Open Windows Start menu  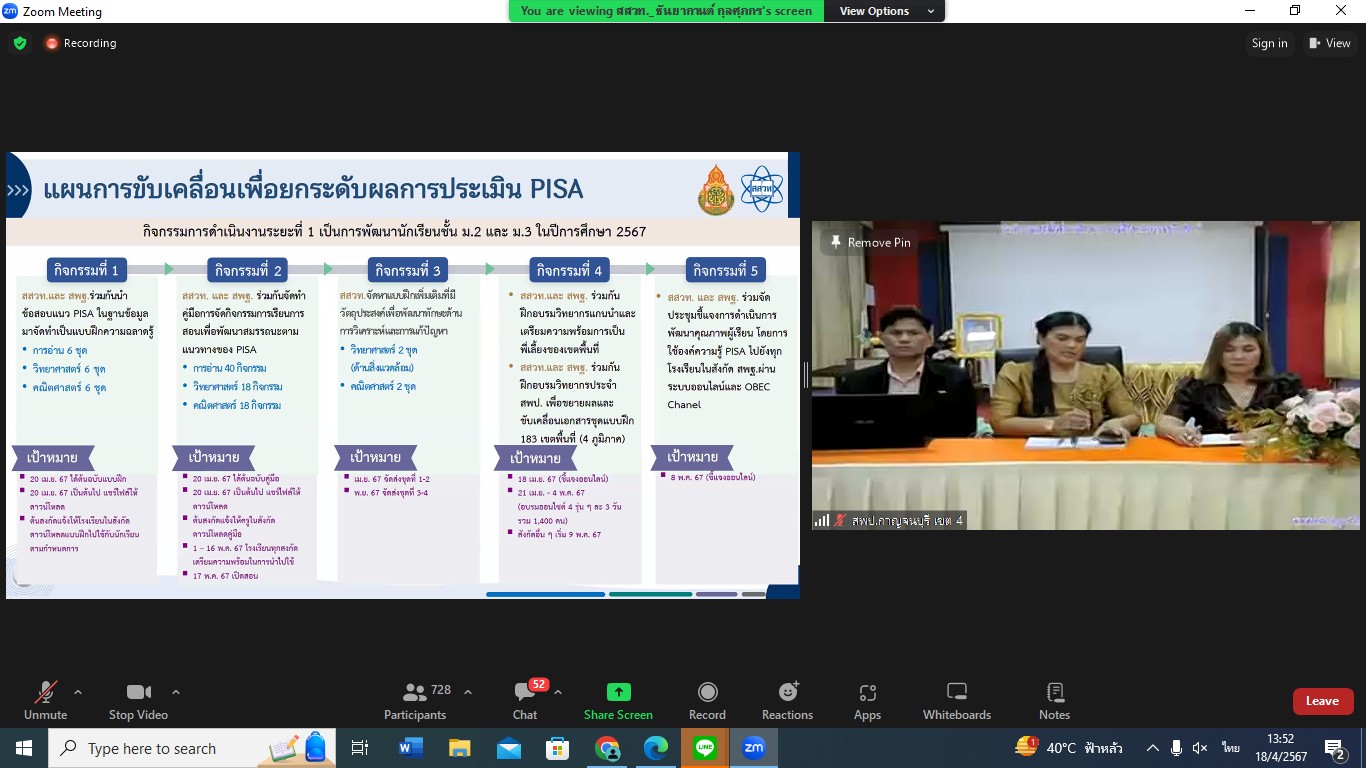[23, 748]
